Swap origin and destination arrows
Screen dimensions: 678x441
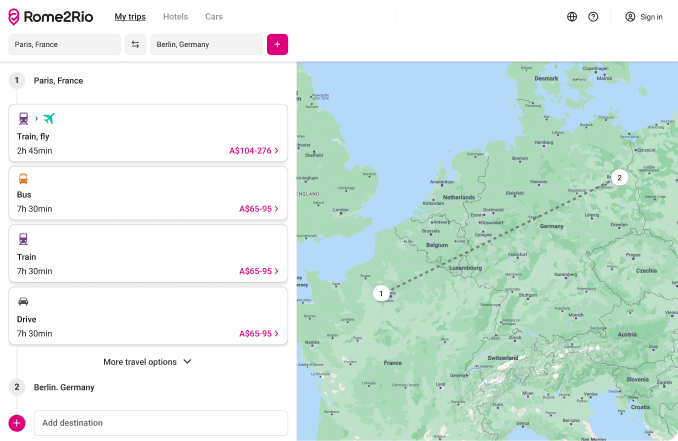coord(135,45)
